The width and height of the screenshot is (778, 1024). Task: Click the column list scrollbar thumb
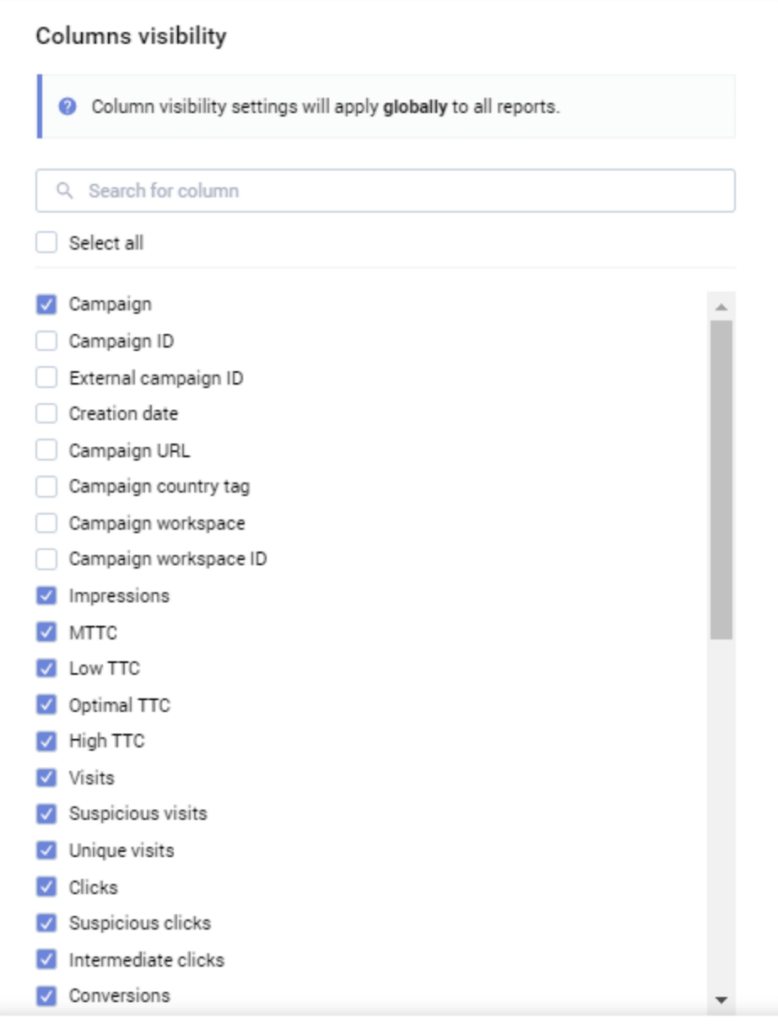721,480
